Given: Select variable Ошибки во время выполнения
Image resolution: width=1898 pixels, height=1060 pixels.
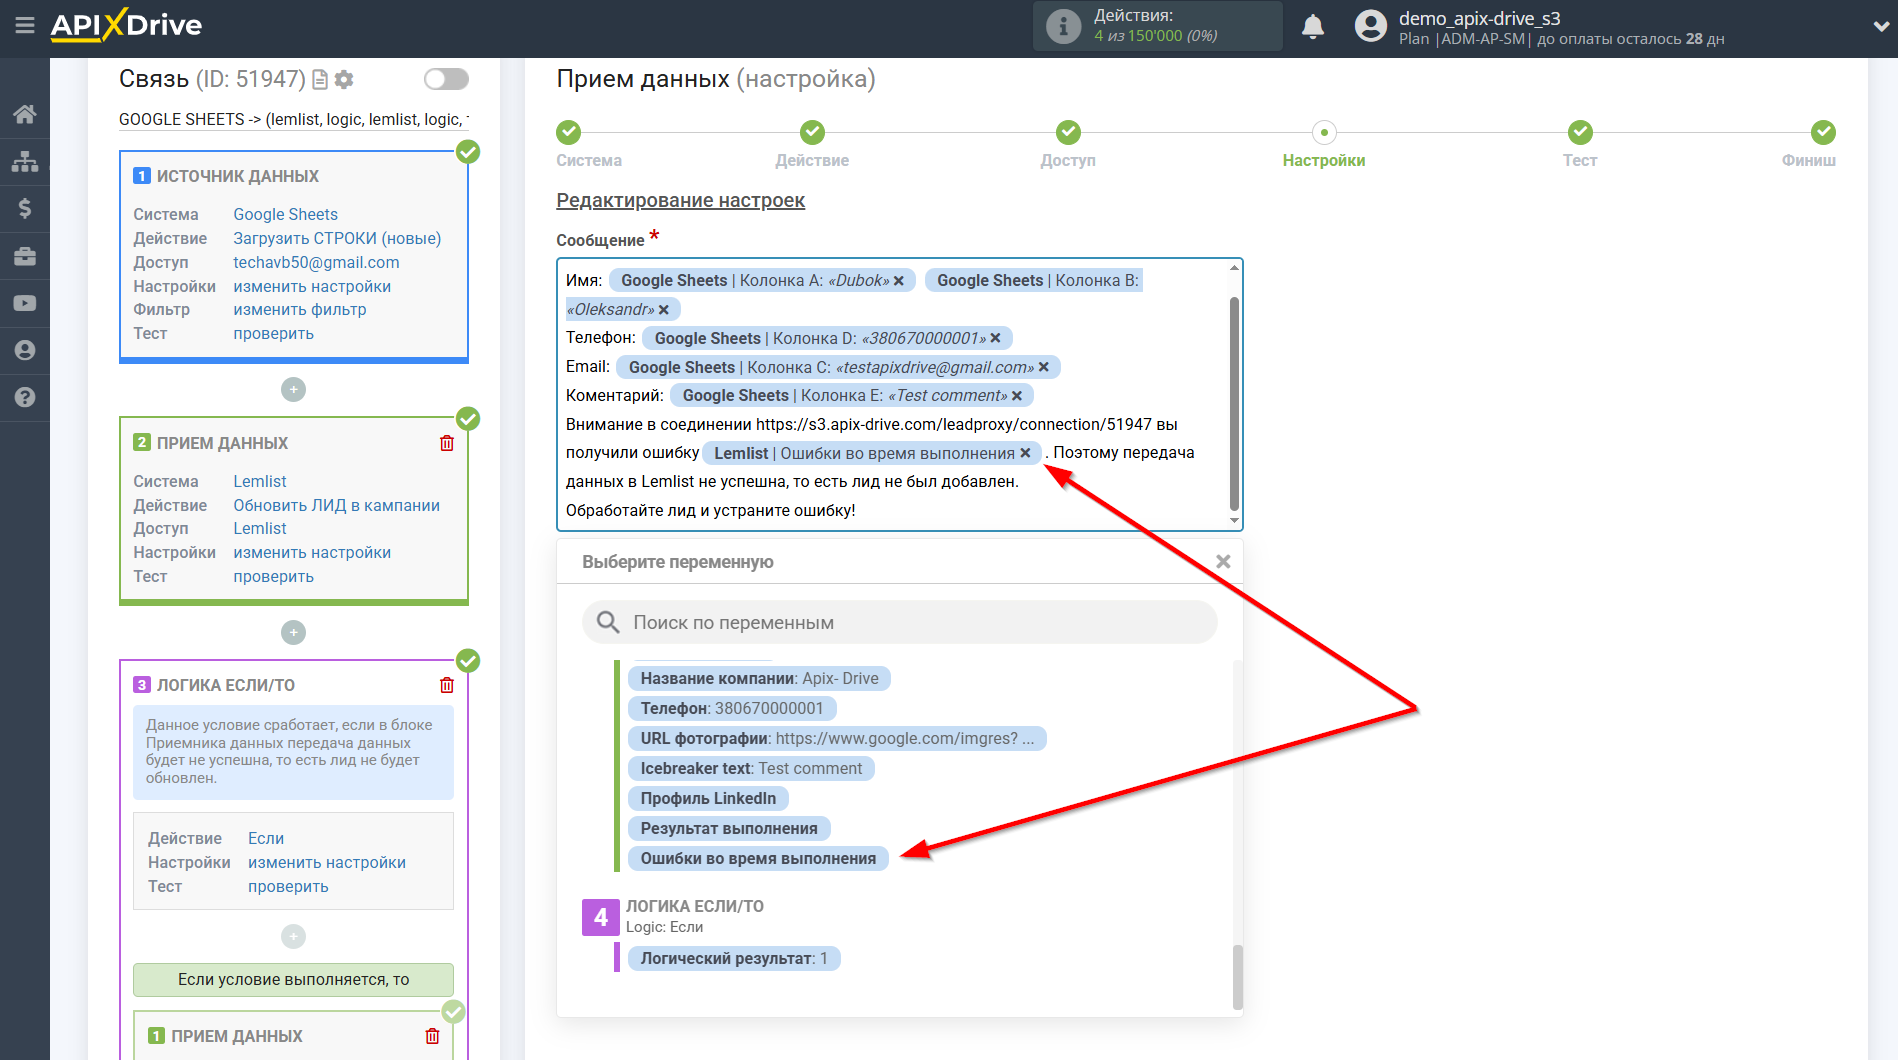Looking at the screenshot, I should tap(758, 858).
